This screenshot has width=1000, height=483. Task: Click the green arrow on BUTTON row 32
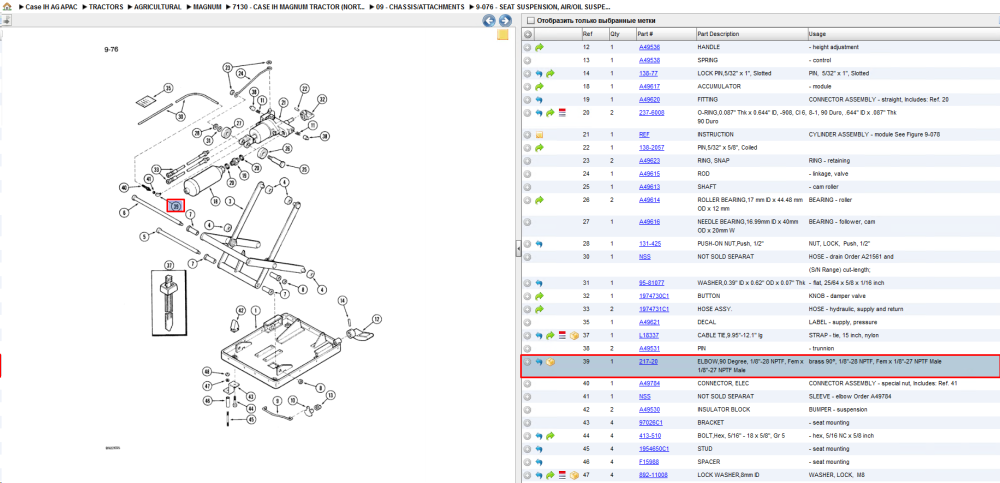click(x=540, y=296)
